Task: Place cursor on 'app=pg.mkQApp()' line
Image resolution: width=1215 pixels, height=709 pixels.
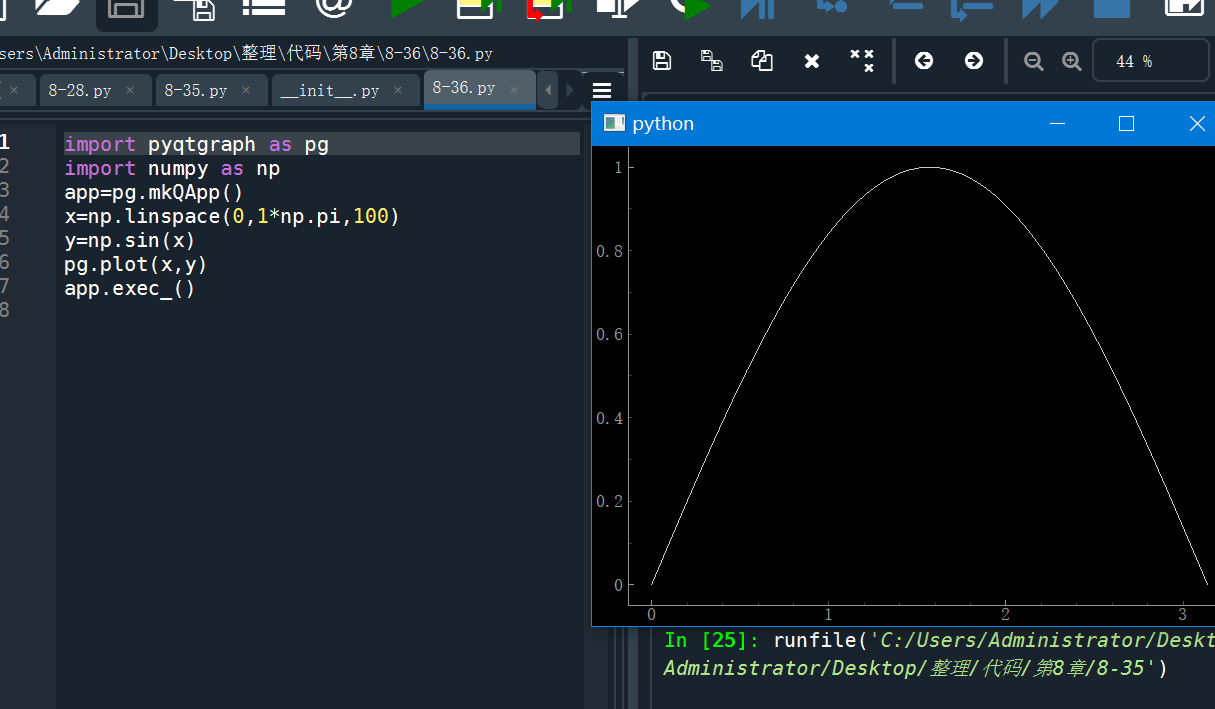Action: [x=154, y=193]
